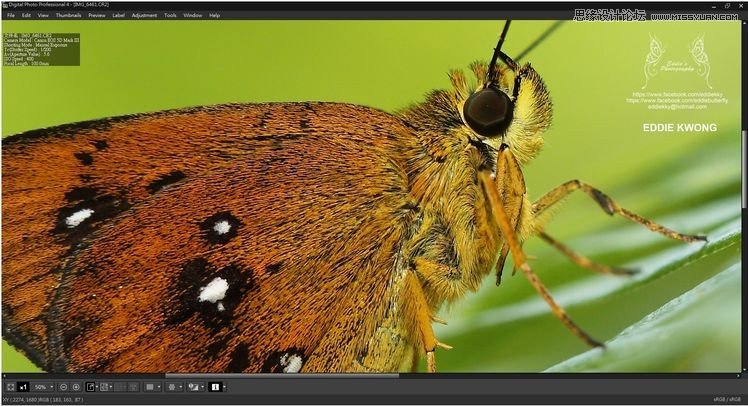748x406 pixels.
Task: Click the highlight/shadow warning icon
Action: click(192, 386)
